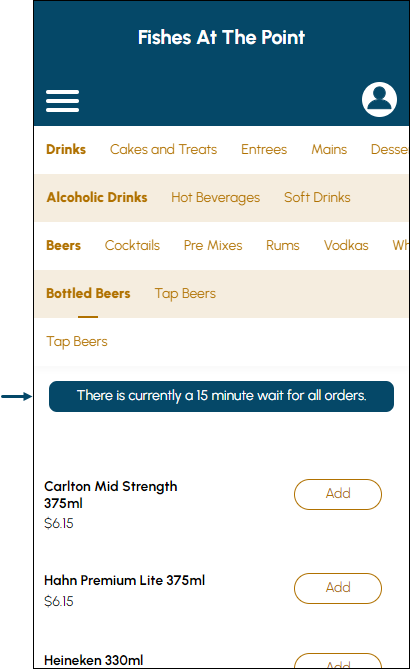Show the Cocktails list
The width and height of the screenshot is (410, 669).
point(132,245)
